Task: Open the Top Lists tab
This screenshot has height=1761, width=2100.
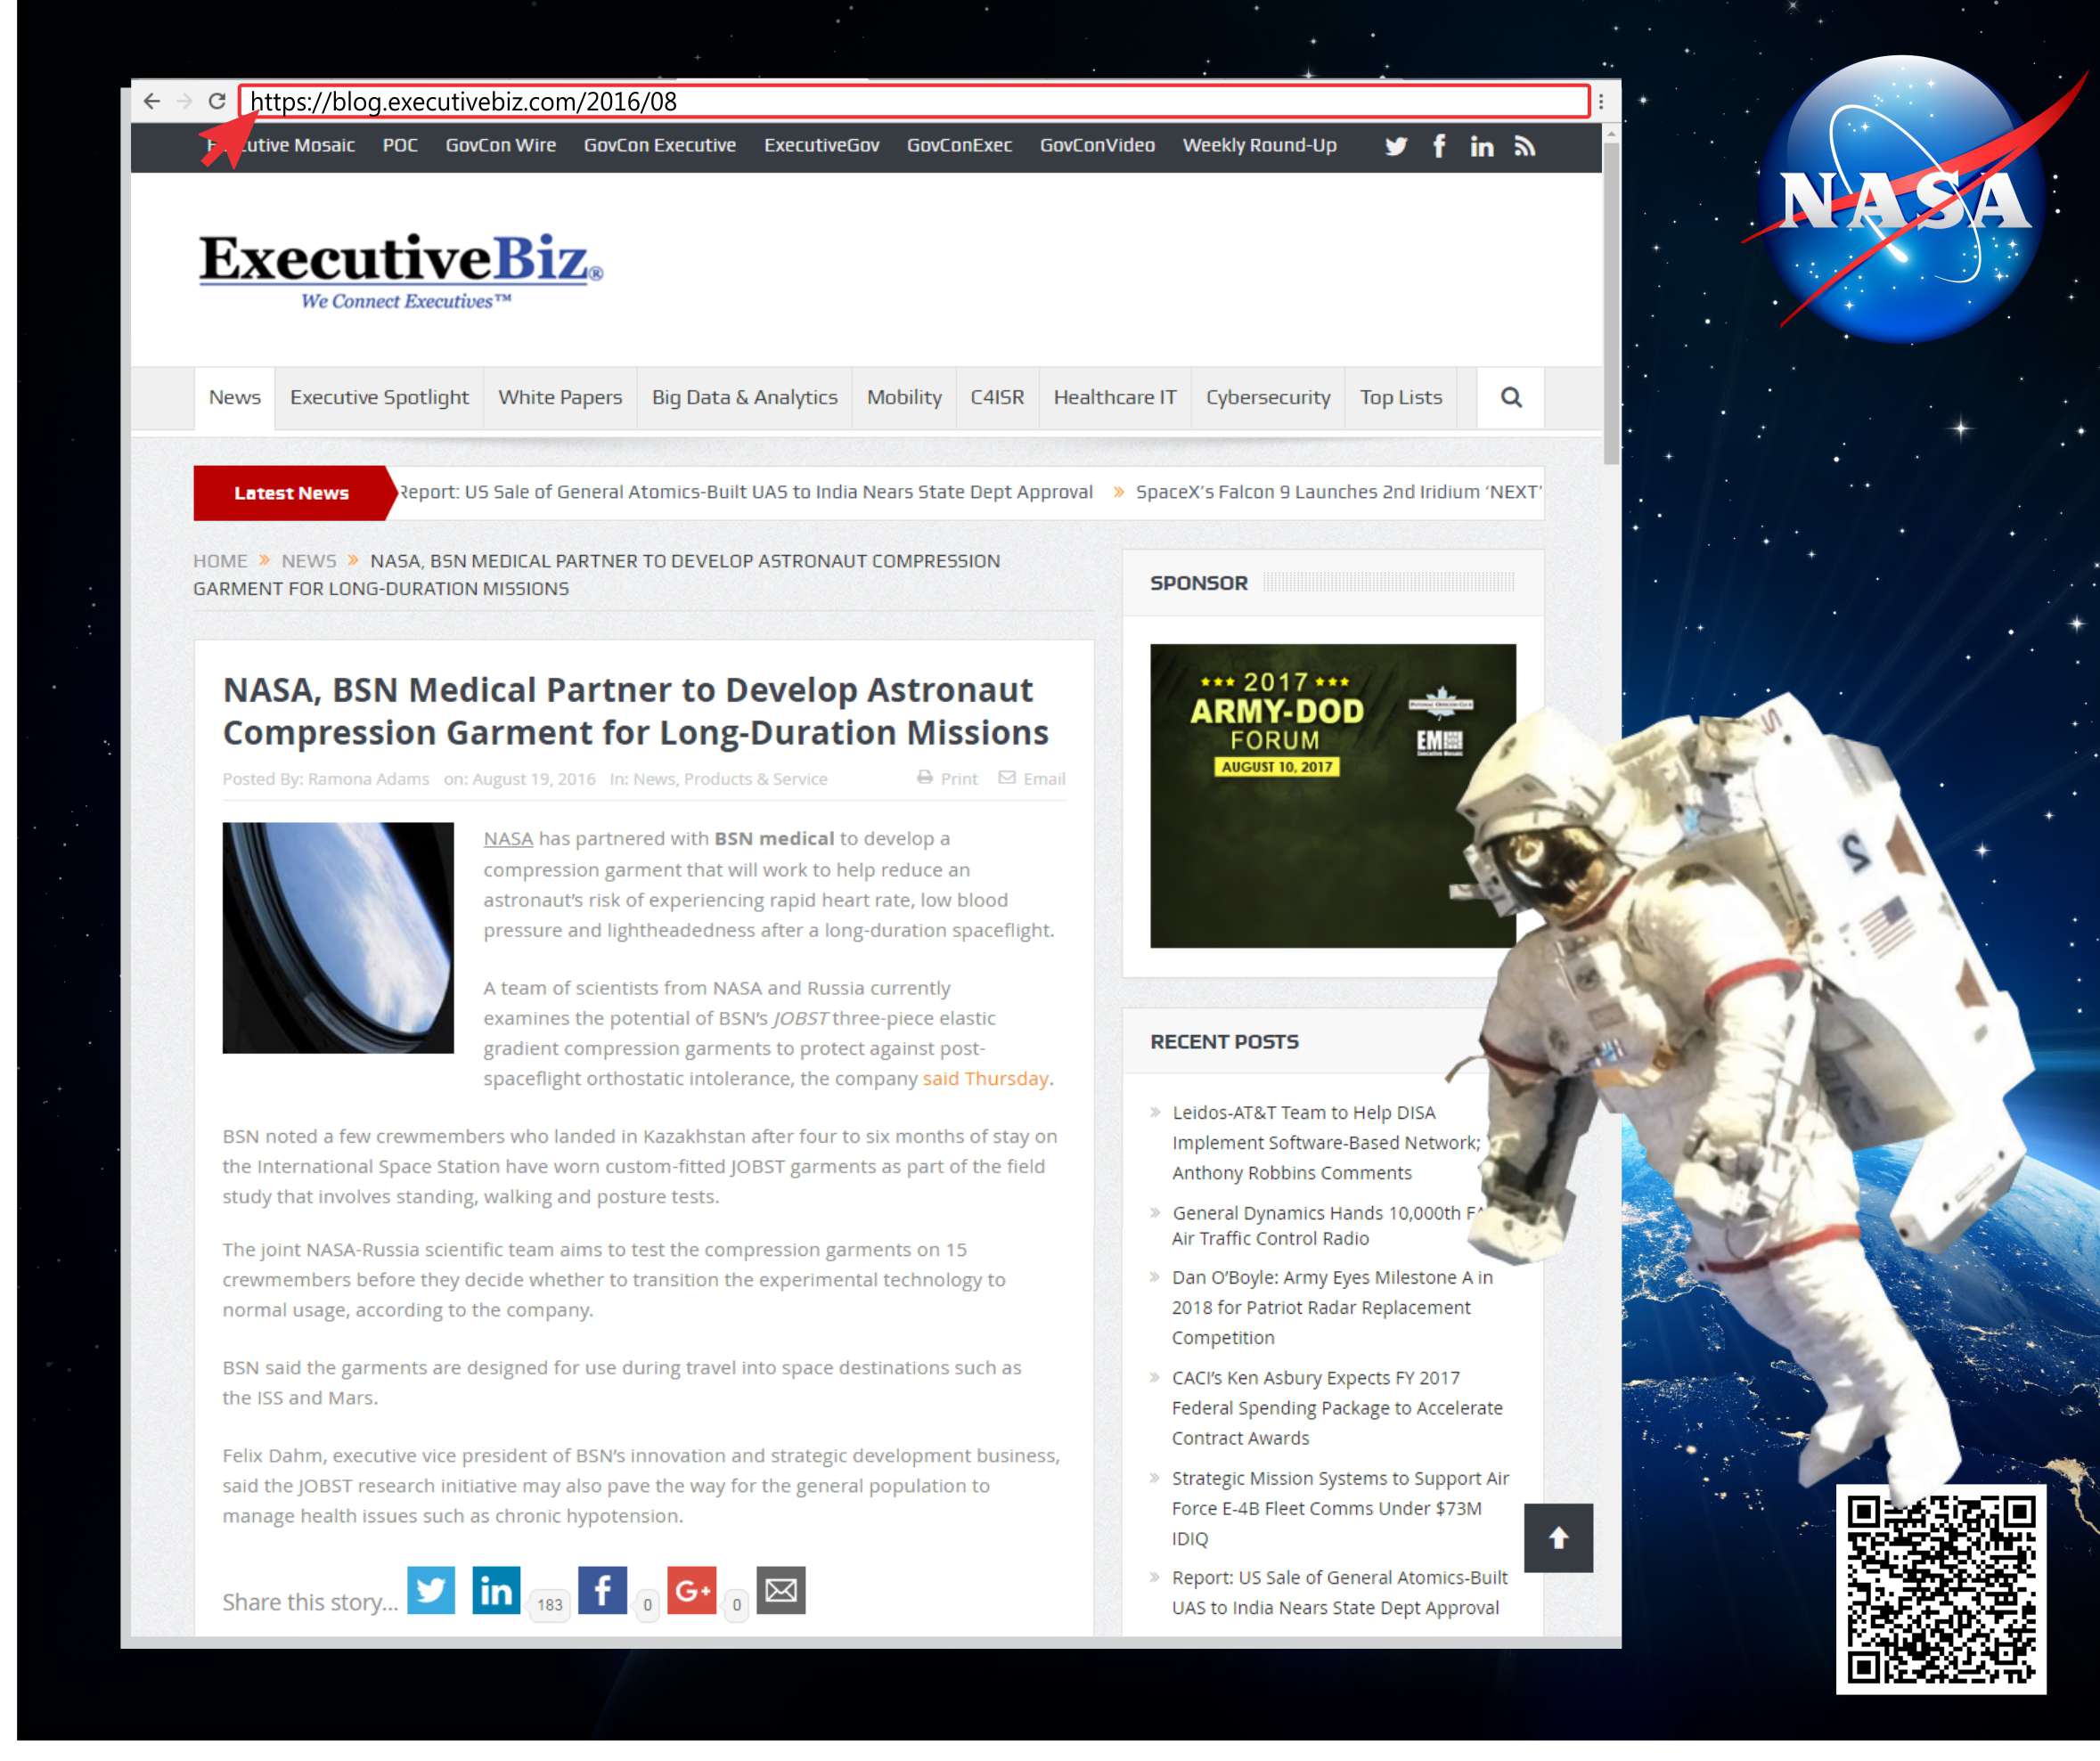Action: click(1401, 398)
